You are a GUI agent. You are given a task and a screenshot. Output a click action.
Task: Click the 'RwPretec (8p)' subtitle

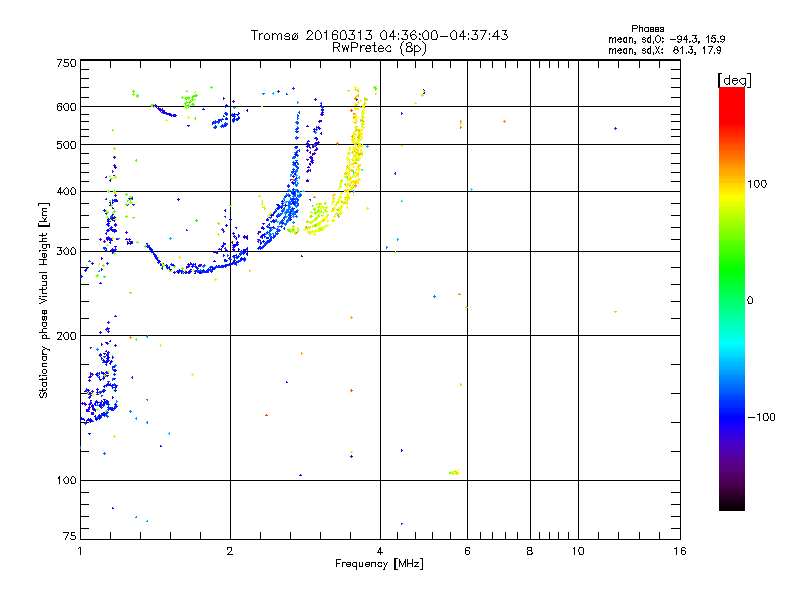379,48
